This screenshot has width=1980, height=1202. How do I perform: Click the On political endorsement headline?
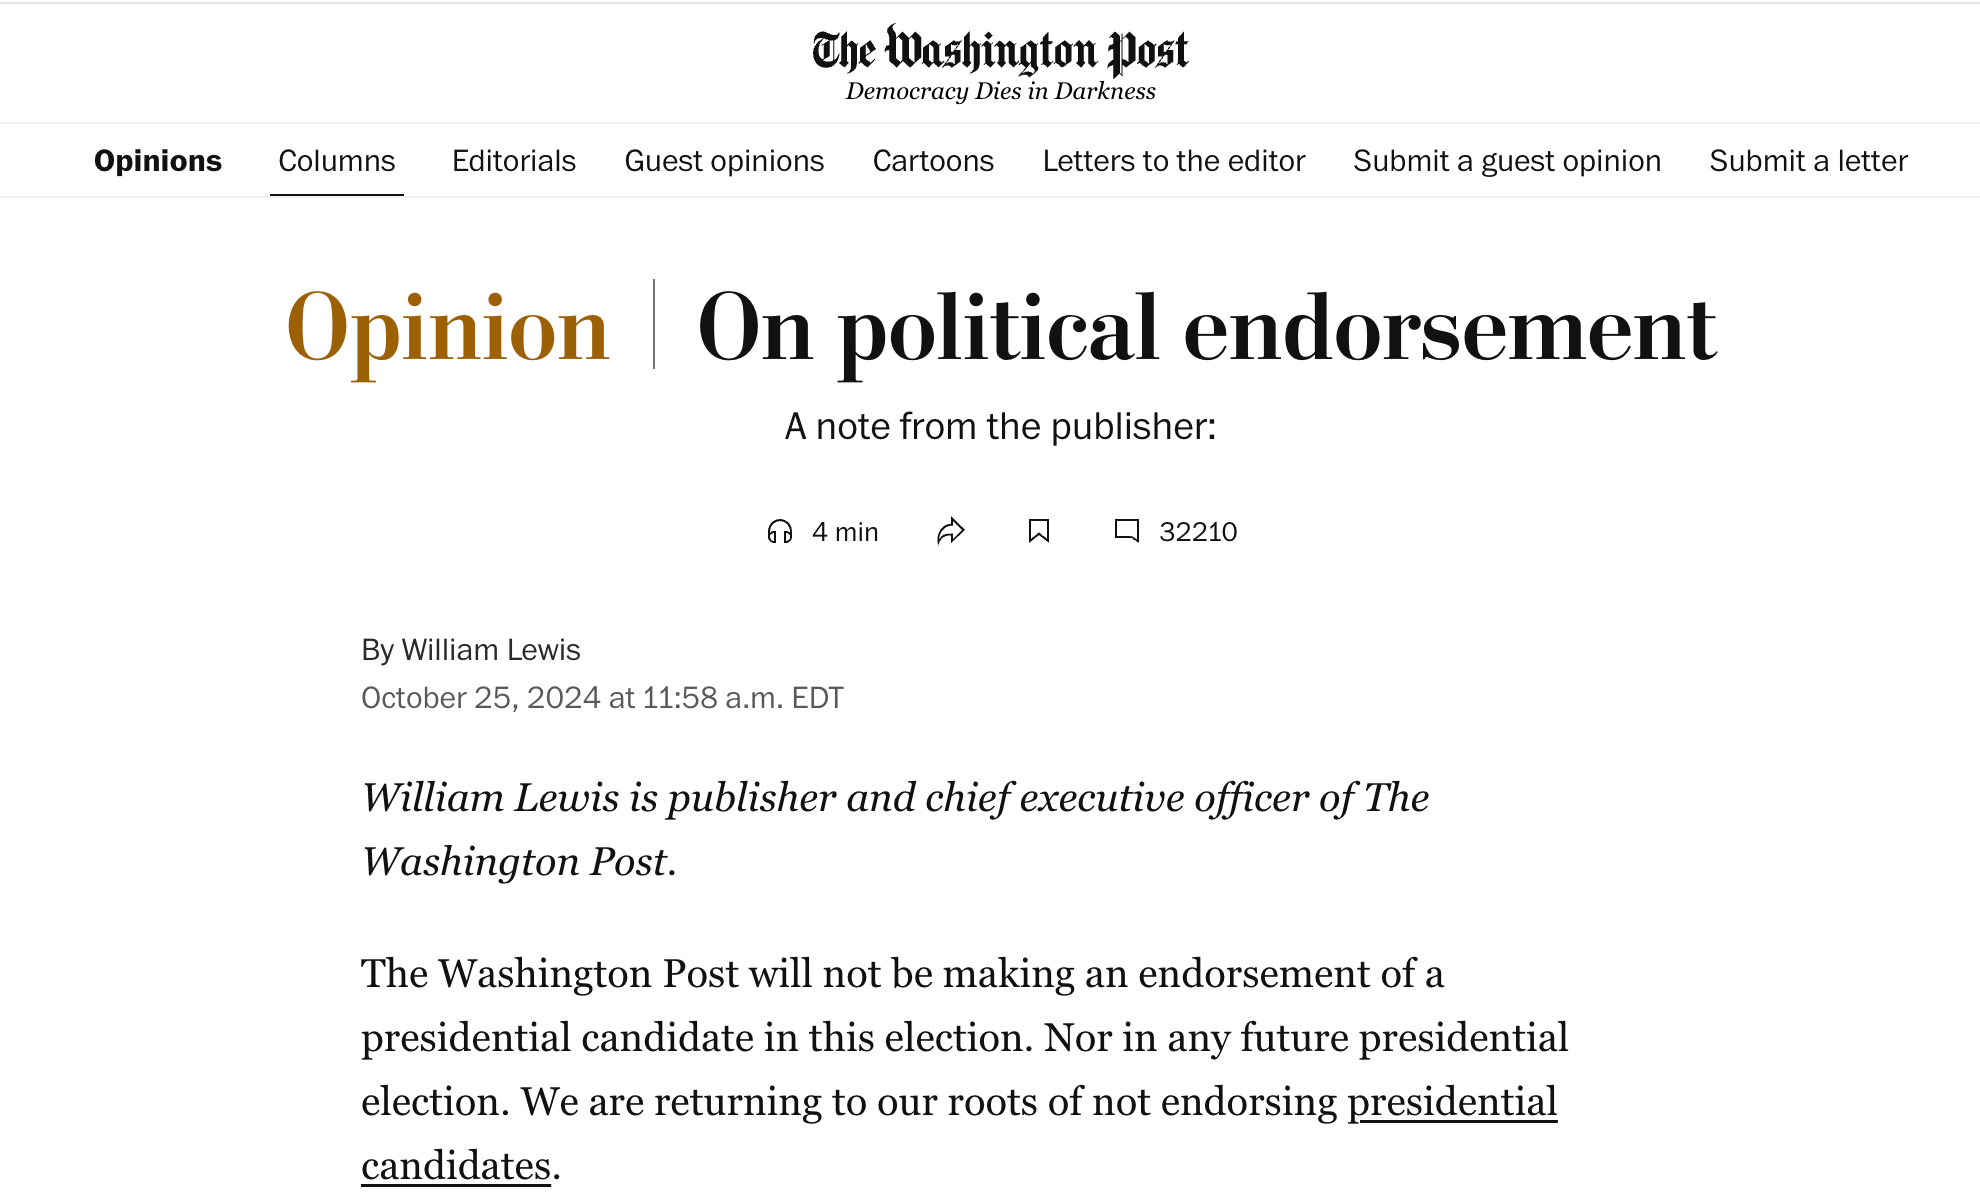coord(1206,328)
